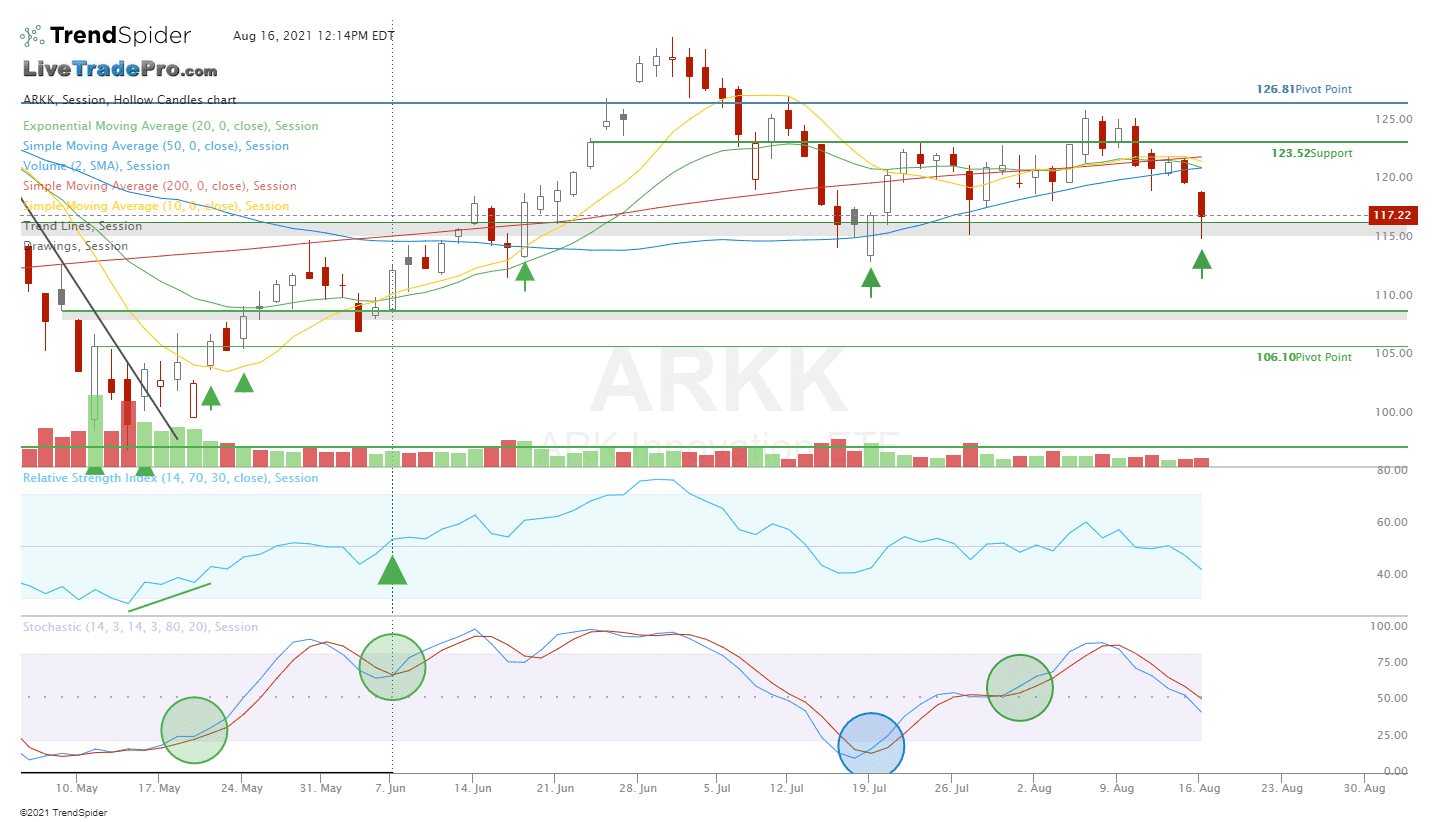Select the ARKK Session Hollow Candles chart label

(x=128, y=100)
